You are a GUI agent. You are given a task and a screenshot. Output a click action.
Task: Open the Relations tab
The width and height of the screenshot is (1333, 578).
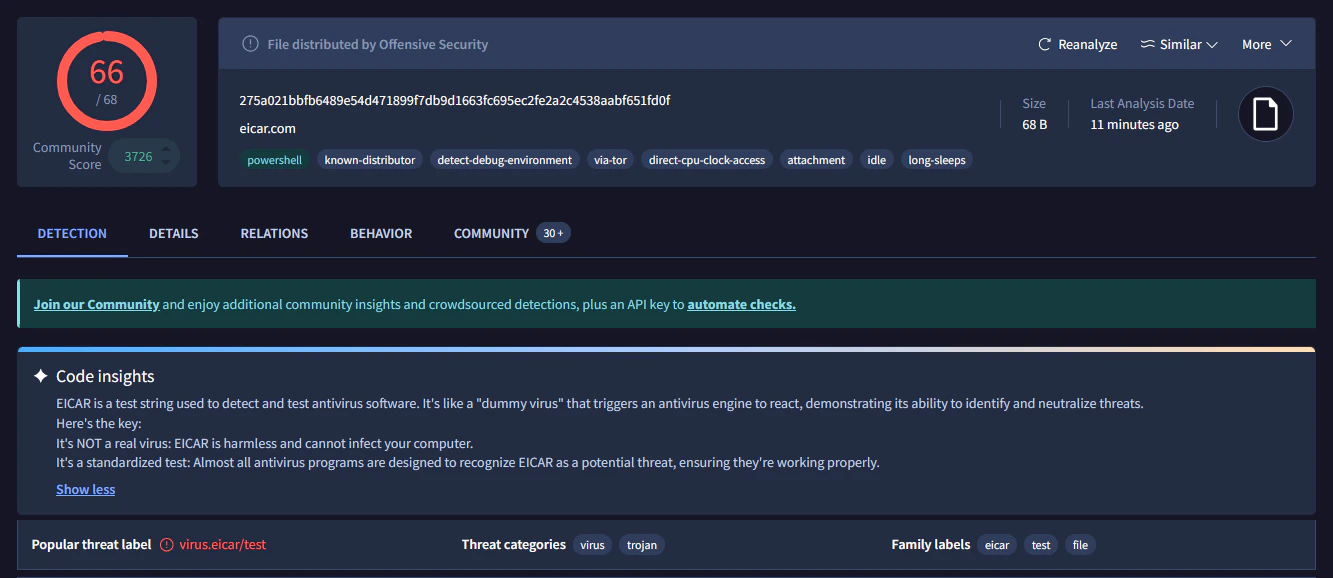pos(274,233)
